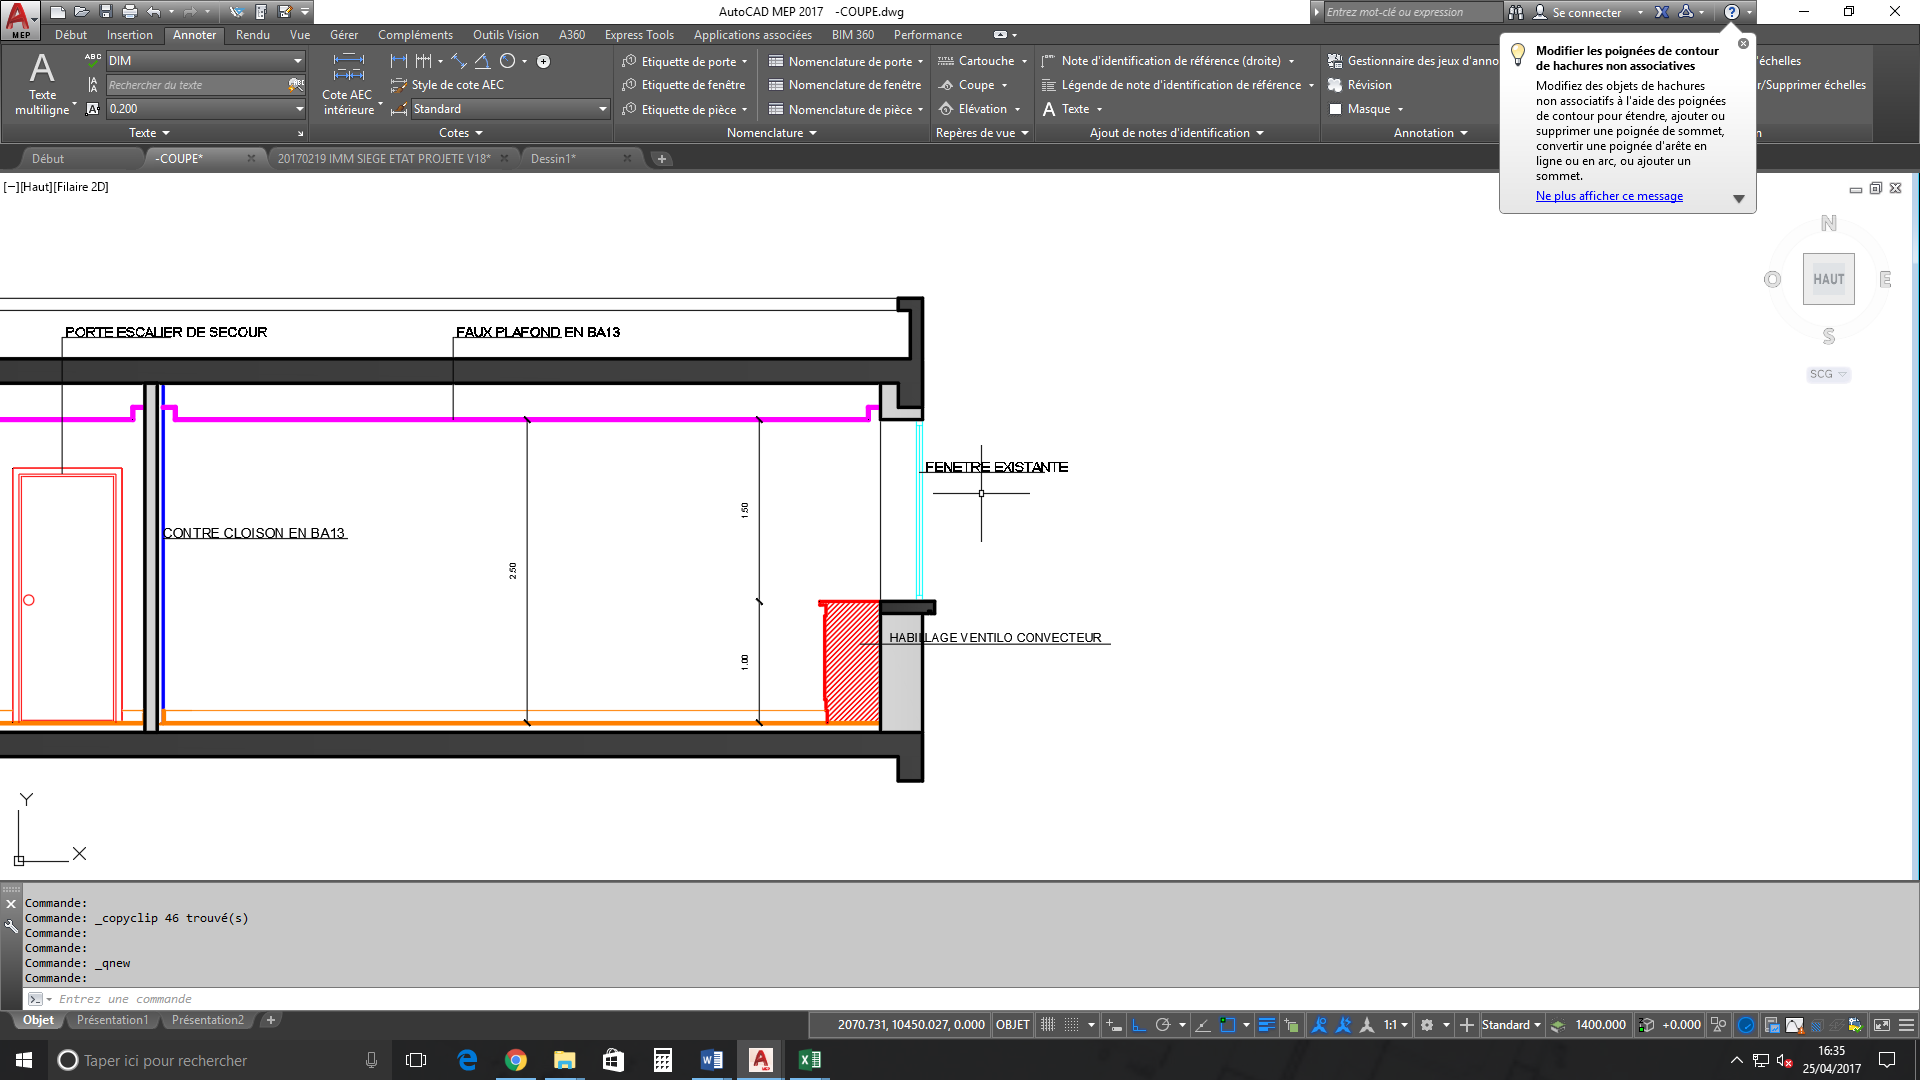Click the center mark circle-plus icon
Image resolution: width=1920 pixels, height=1080 pixels.
[x=544, y=61]
